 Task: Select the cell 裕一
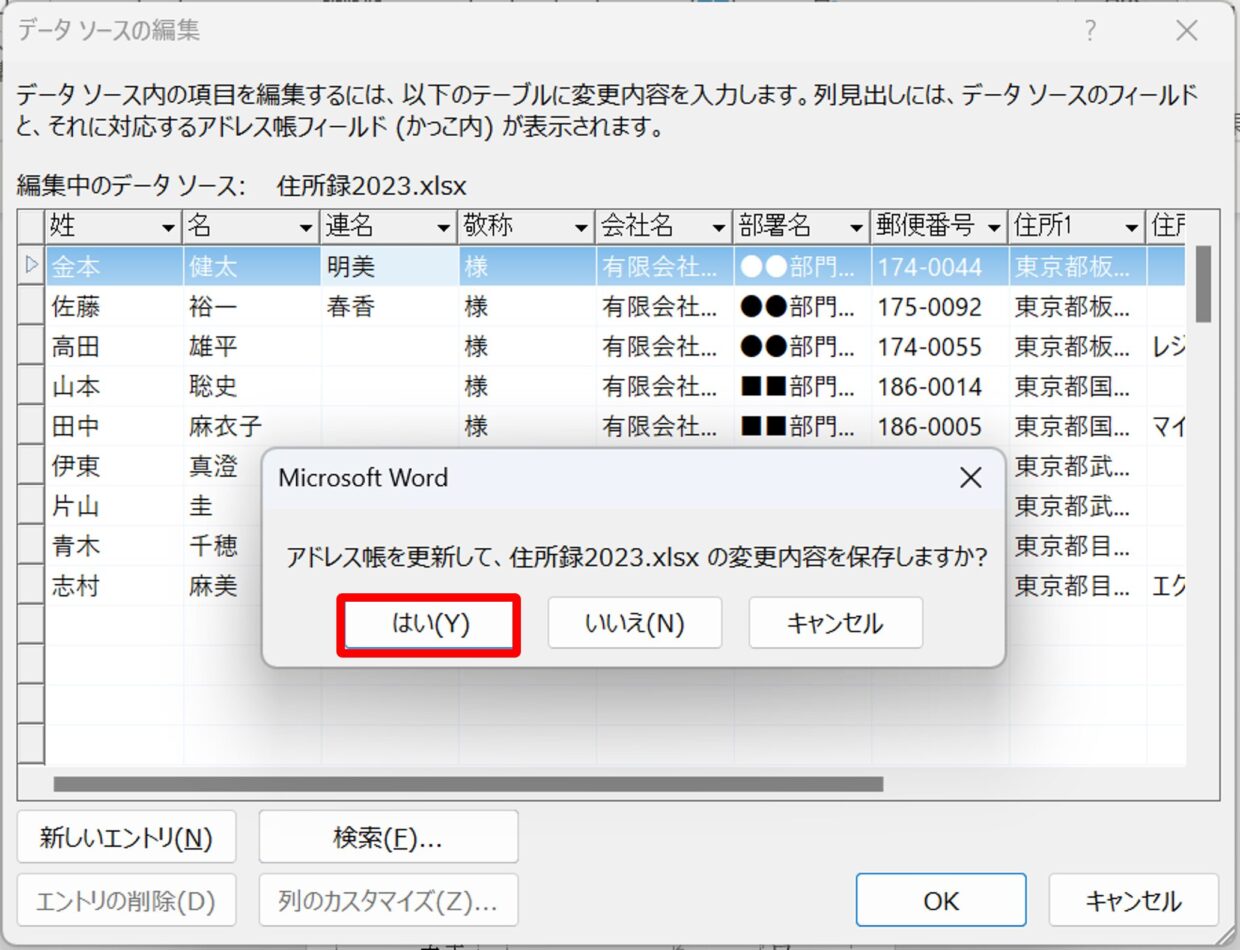click(252, 307)
